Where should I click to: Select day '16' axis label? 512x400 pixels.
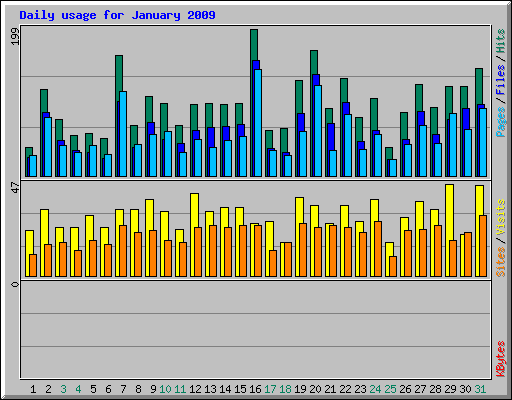click(255, 389)
